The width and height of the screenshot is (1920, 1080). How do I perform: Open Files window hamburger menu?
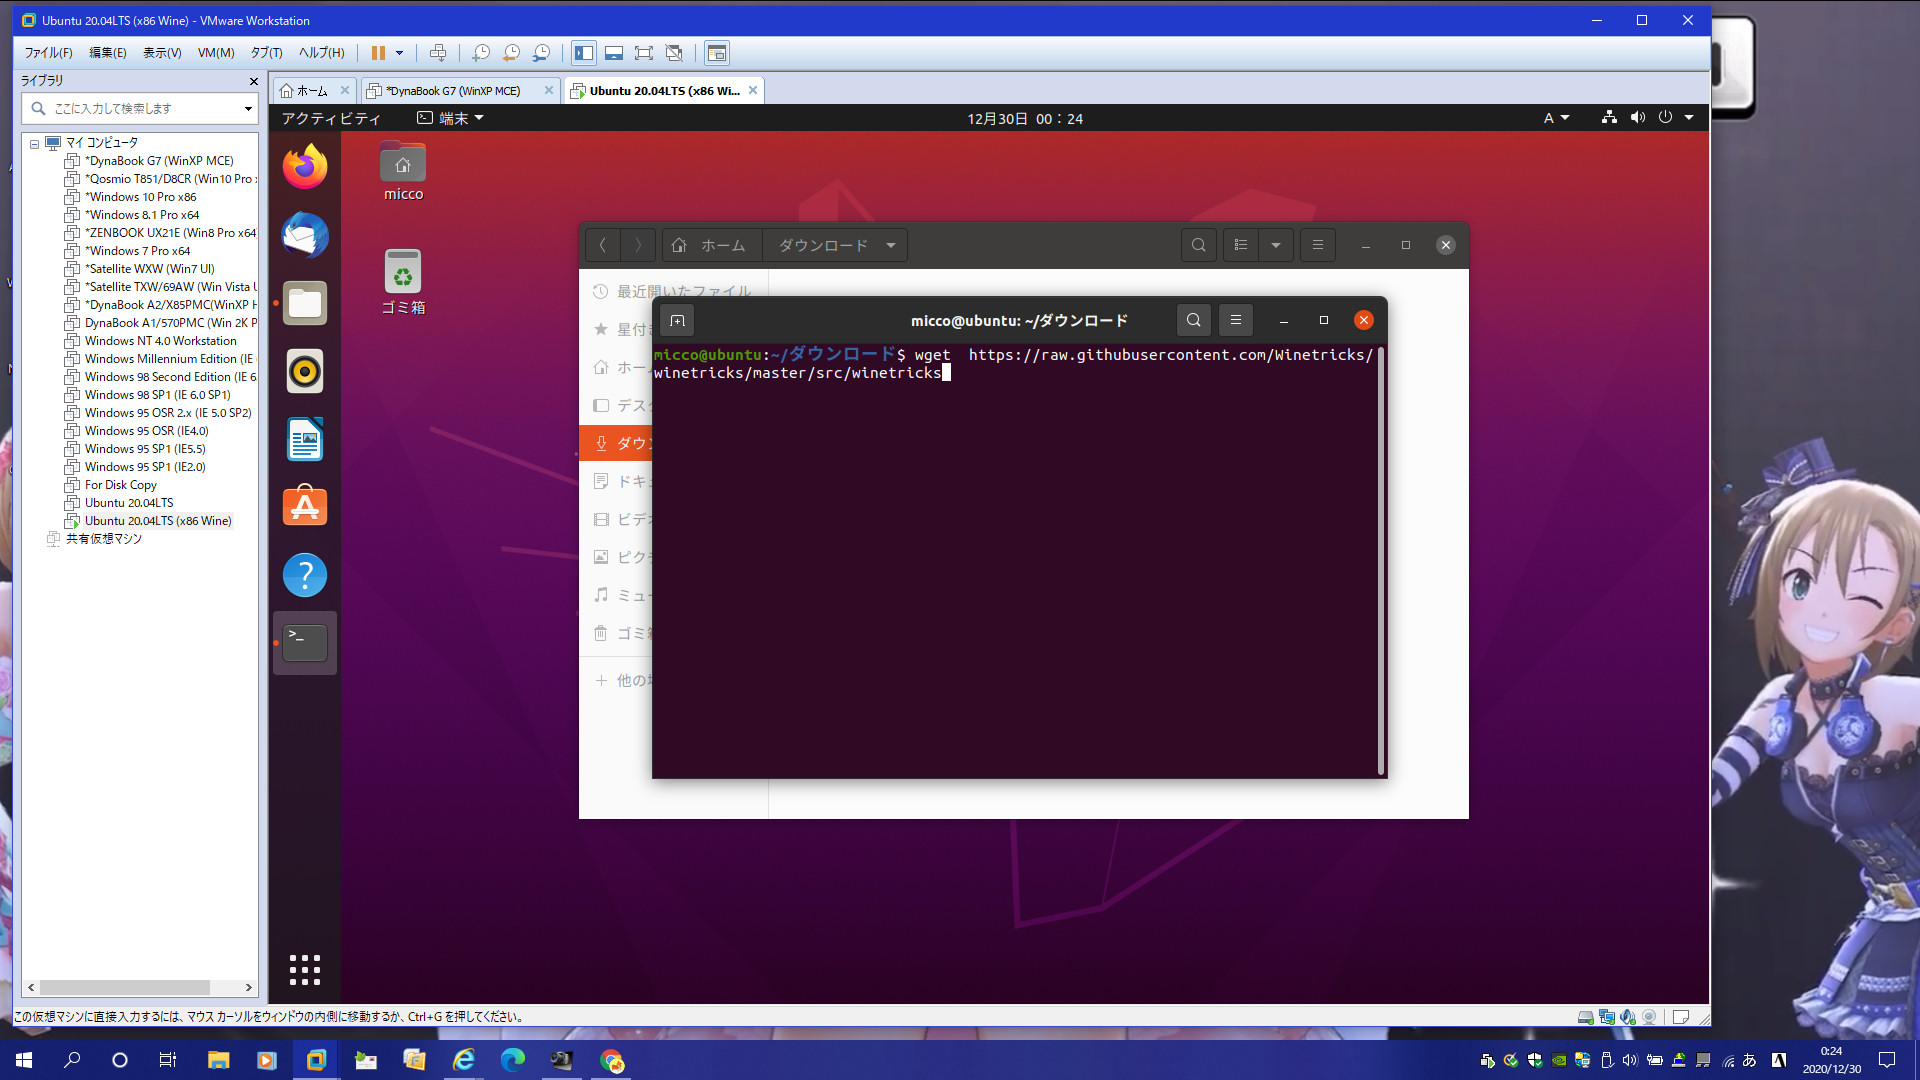1318,245
